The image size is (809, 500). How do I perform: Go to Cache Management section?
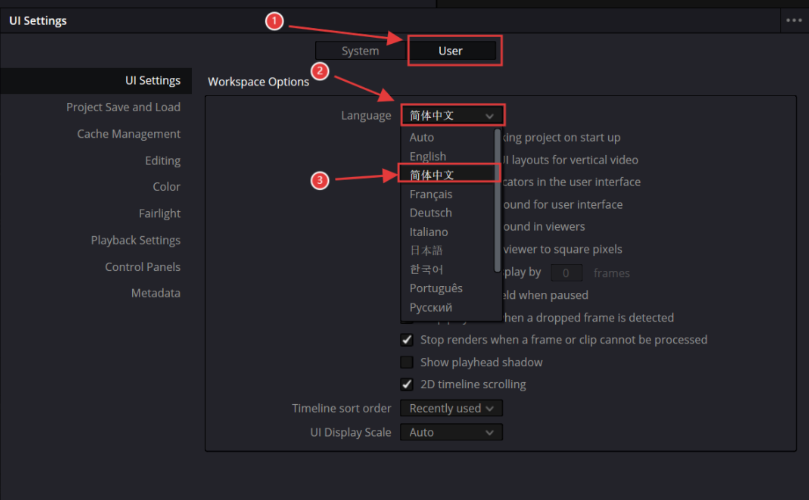128,134
